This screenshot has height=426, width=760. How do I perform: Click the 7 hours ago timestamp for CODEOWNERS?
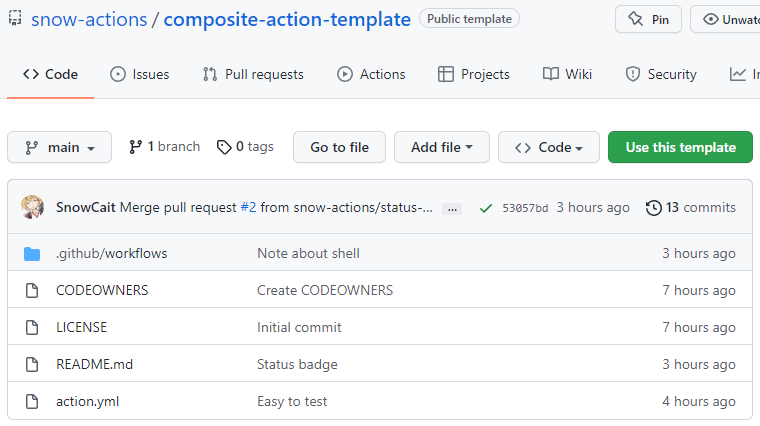699,290
